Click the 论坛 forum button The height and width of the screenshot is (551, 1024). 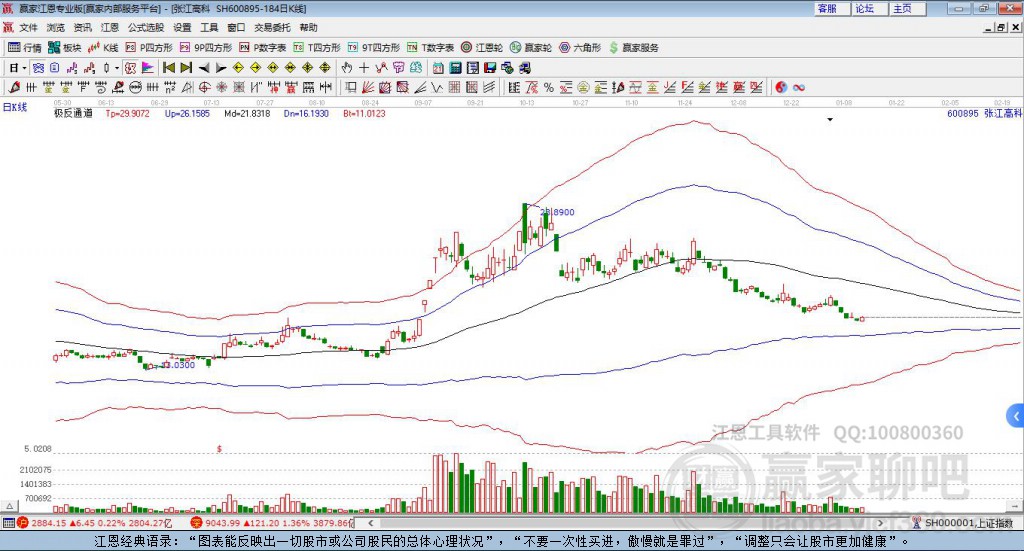870,8
